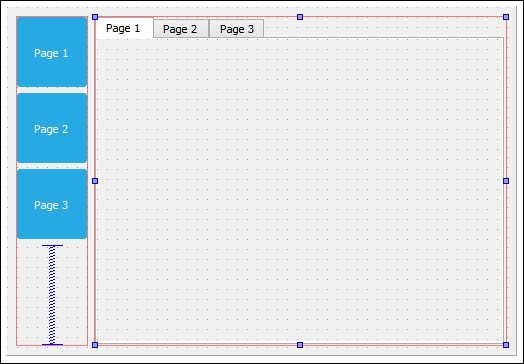
Task: Click the blue Page 3 button
Action: pos(52,204)
